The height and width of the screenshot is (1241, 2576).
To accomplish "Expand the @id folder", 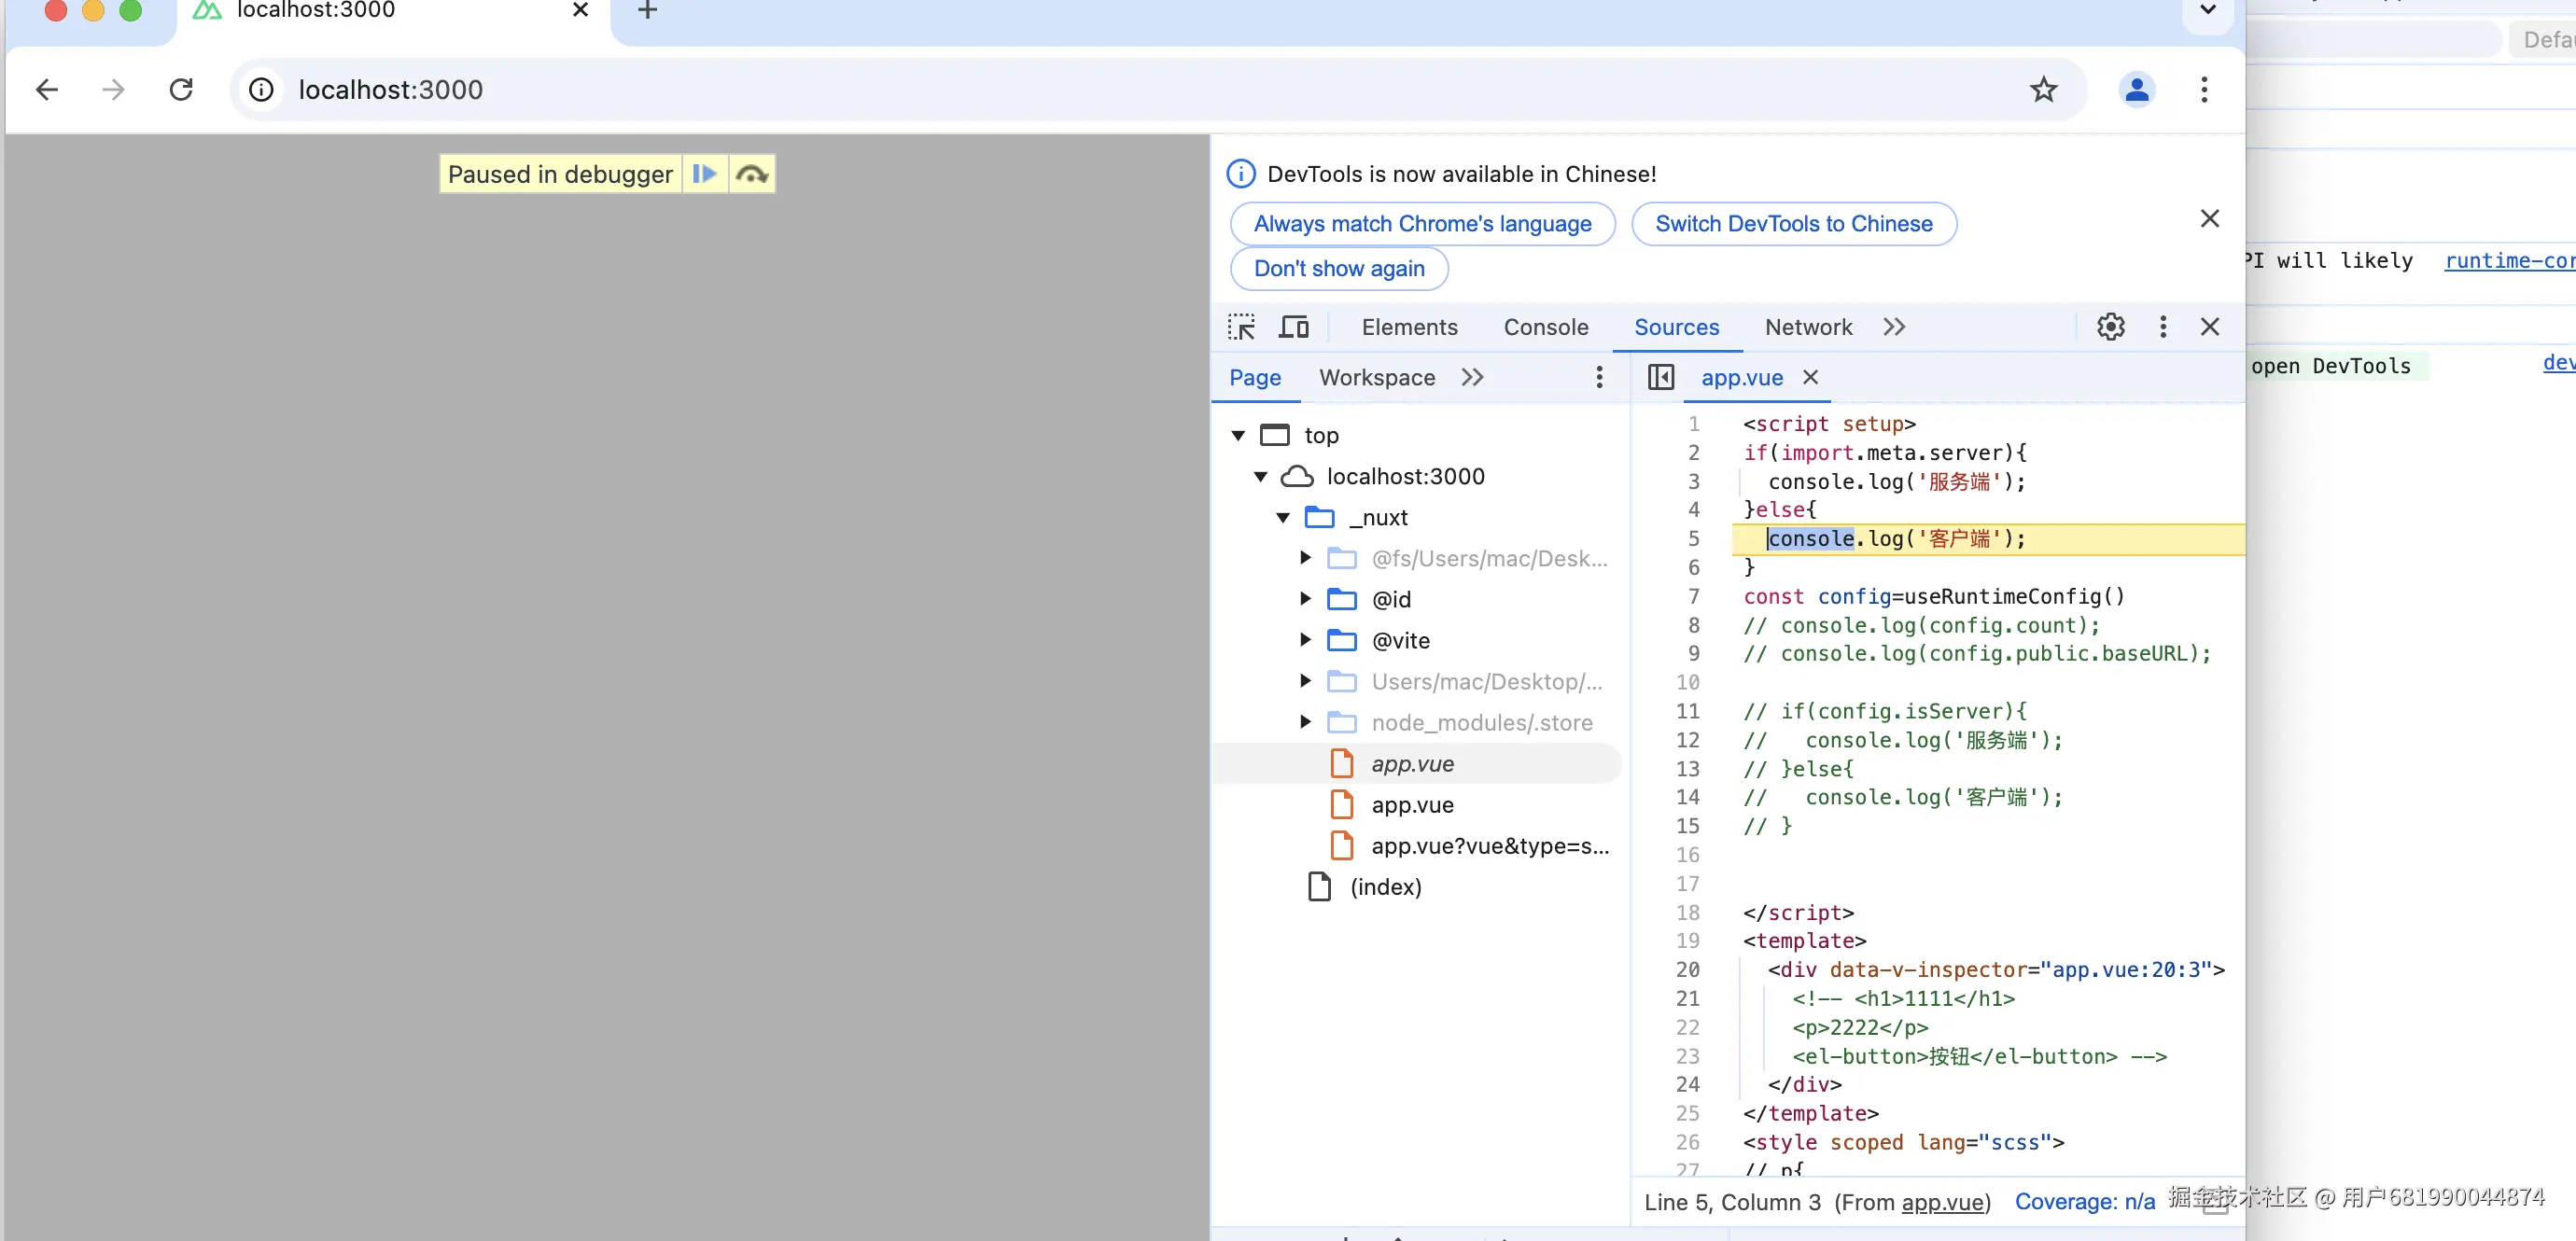I will click(x=1305, y=599).
